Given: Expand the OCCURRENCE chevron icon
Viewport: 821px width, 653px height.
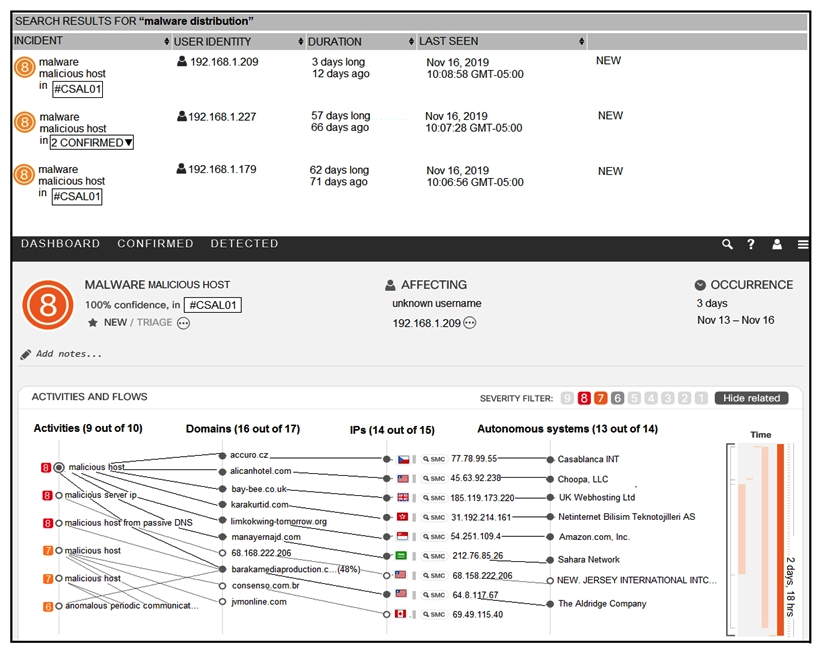Looking at the screenshot, I should (x=700, y=285).
